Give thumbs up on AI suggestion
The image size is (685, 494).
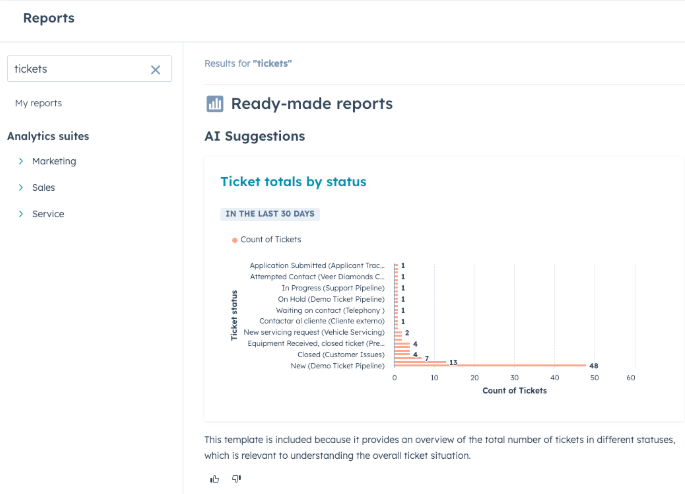(x=214, y=479)
